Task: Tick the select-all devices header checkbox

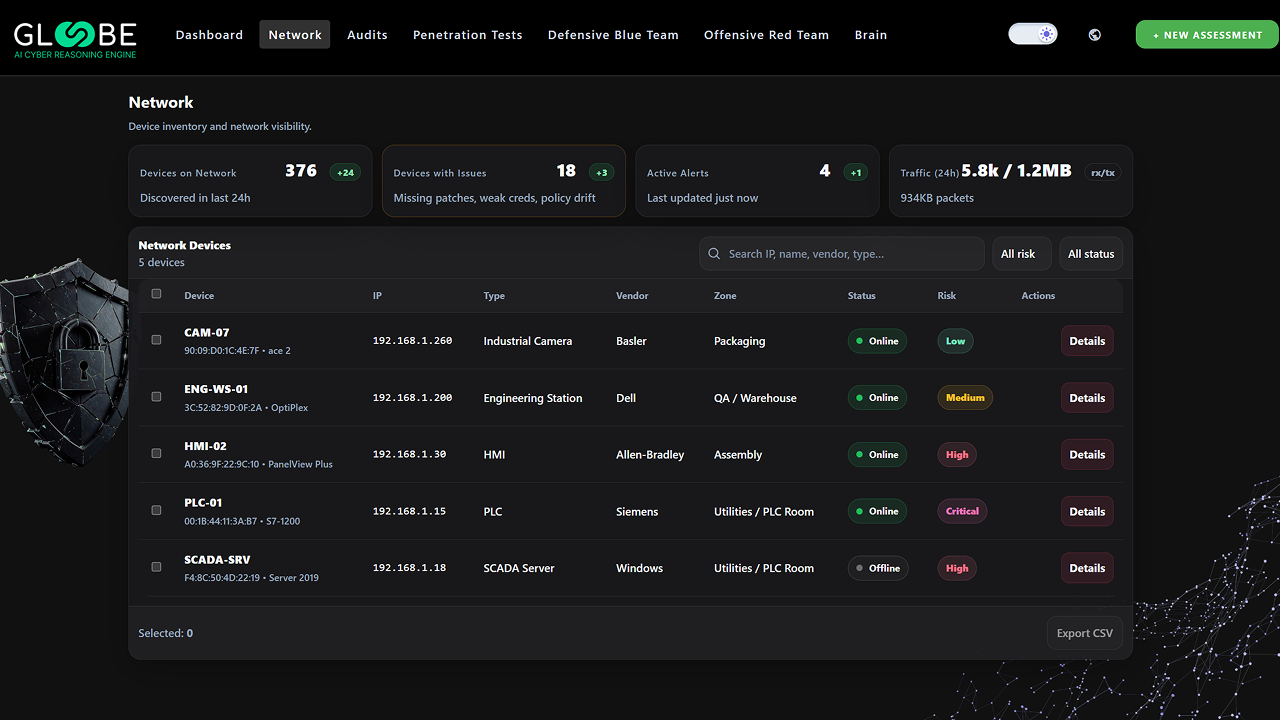Action: point(156,294)
